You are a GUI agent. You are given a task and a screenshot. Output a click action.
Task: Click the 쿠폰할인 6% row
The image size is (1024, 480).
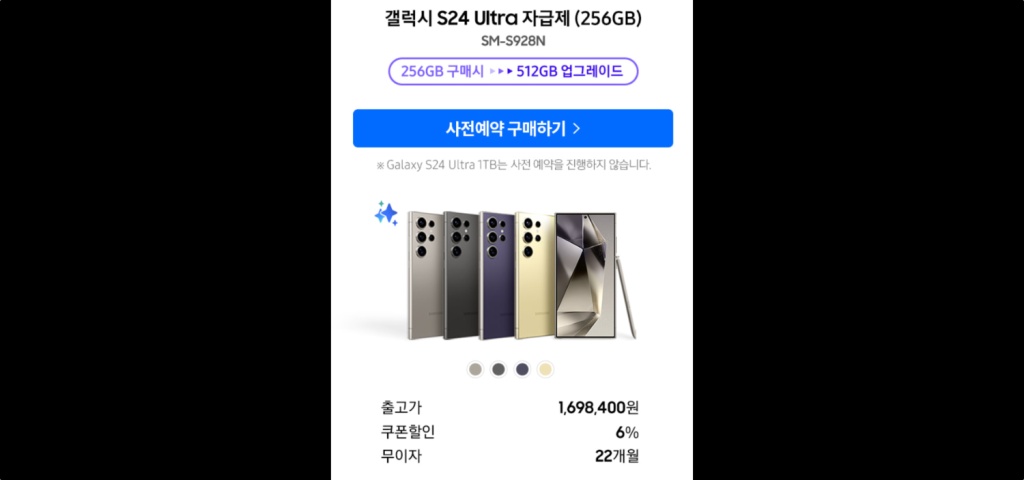point(510,432)
